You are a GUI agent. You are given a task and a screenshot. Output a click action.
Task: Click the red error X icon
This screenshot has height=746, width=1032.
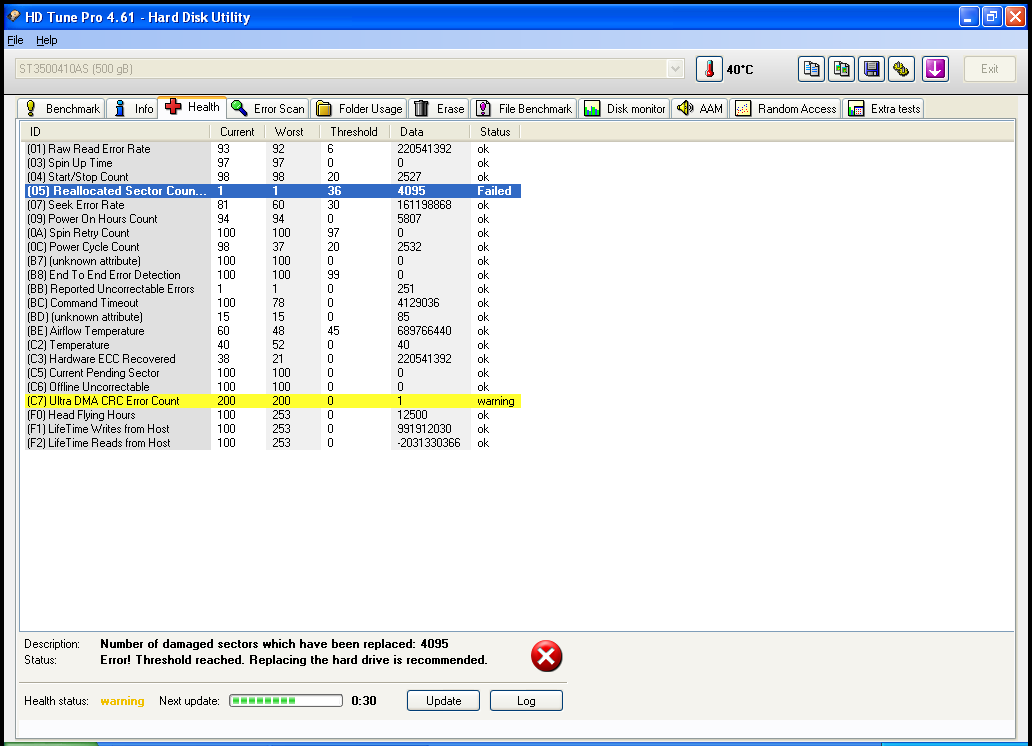tap(546, 656)
